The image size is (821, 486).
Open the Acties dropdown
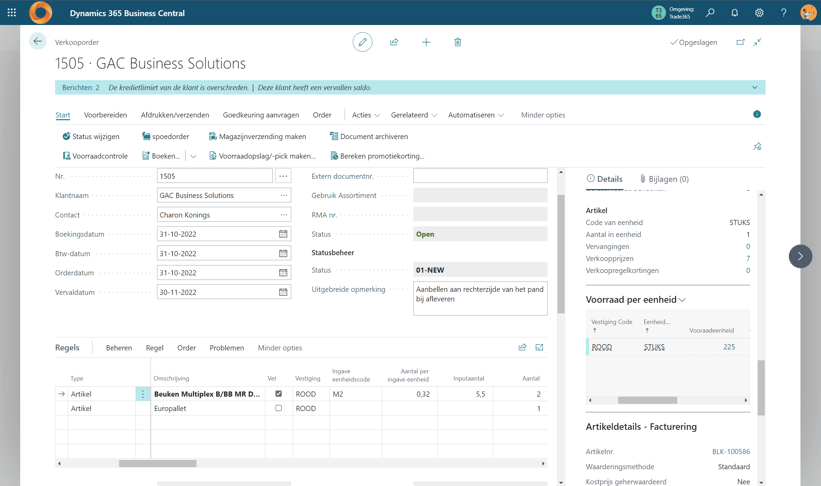point(366,115)
